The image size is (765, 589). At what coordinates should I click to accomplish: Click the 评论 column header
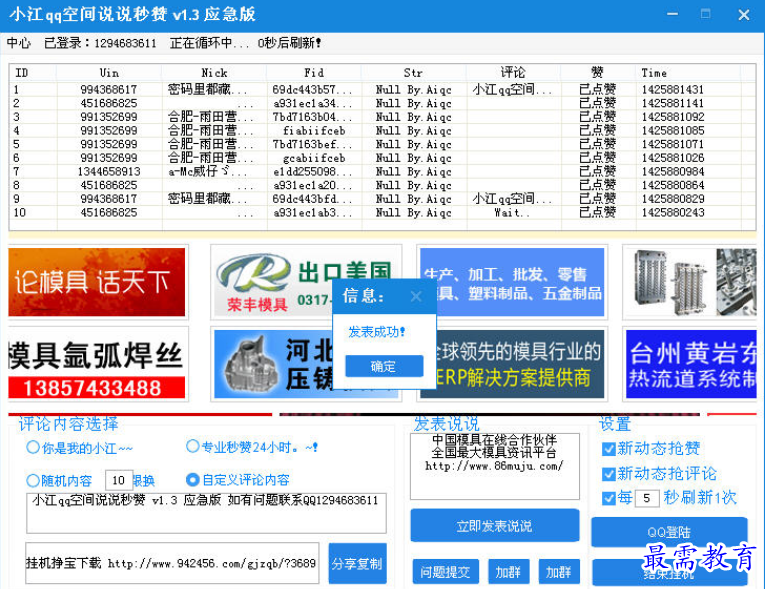tap(513, 73)
